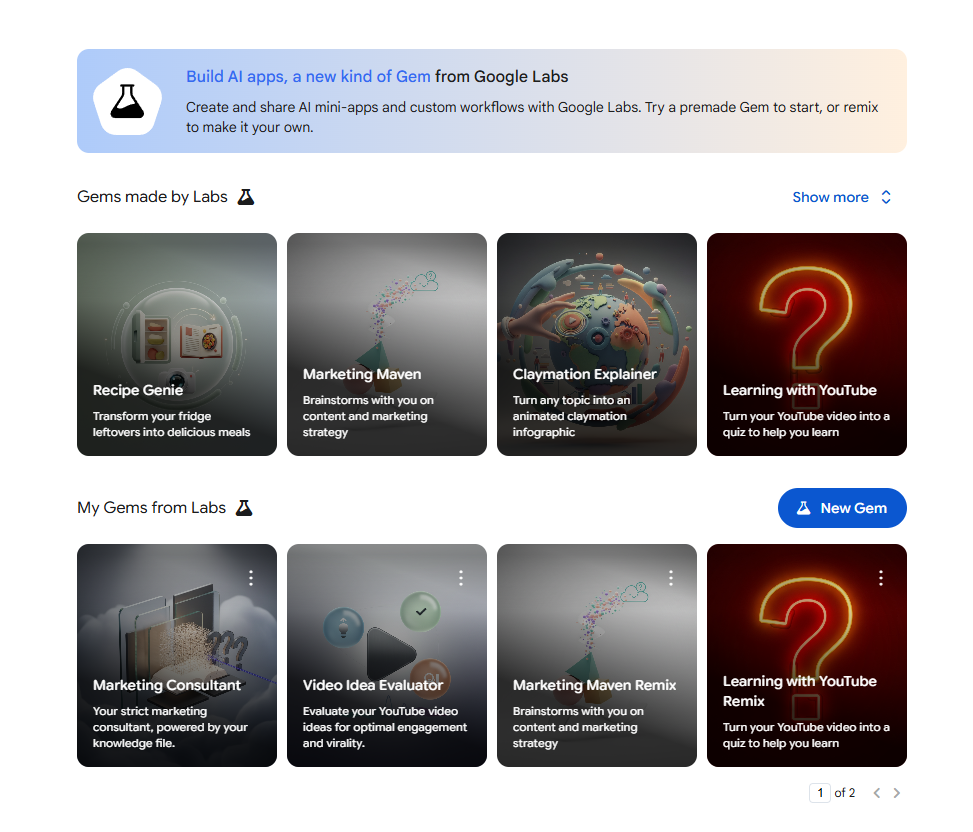Click the page number input box
This screenshot has width=973, height=832.
(820, 793)
